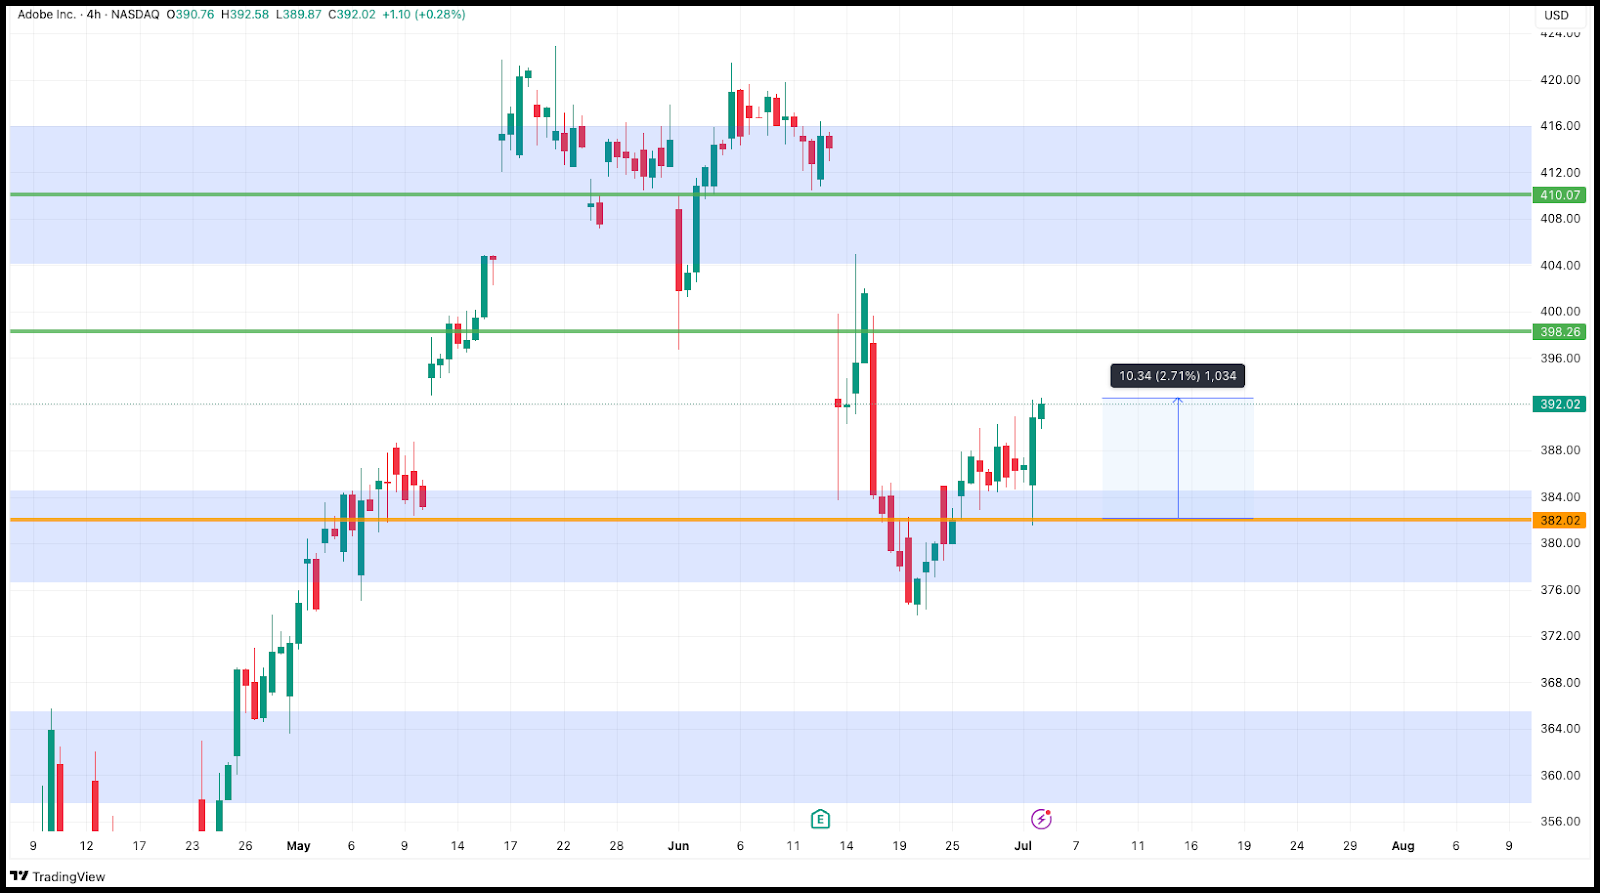Click the 'Aug' label on the time axis
The width and height of the screenshot is (1600, 893).
tap(1403, 846)
